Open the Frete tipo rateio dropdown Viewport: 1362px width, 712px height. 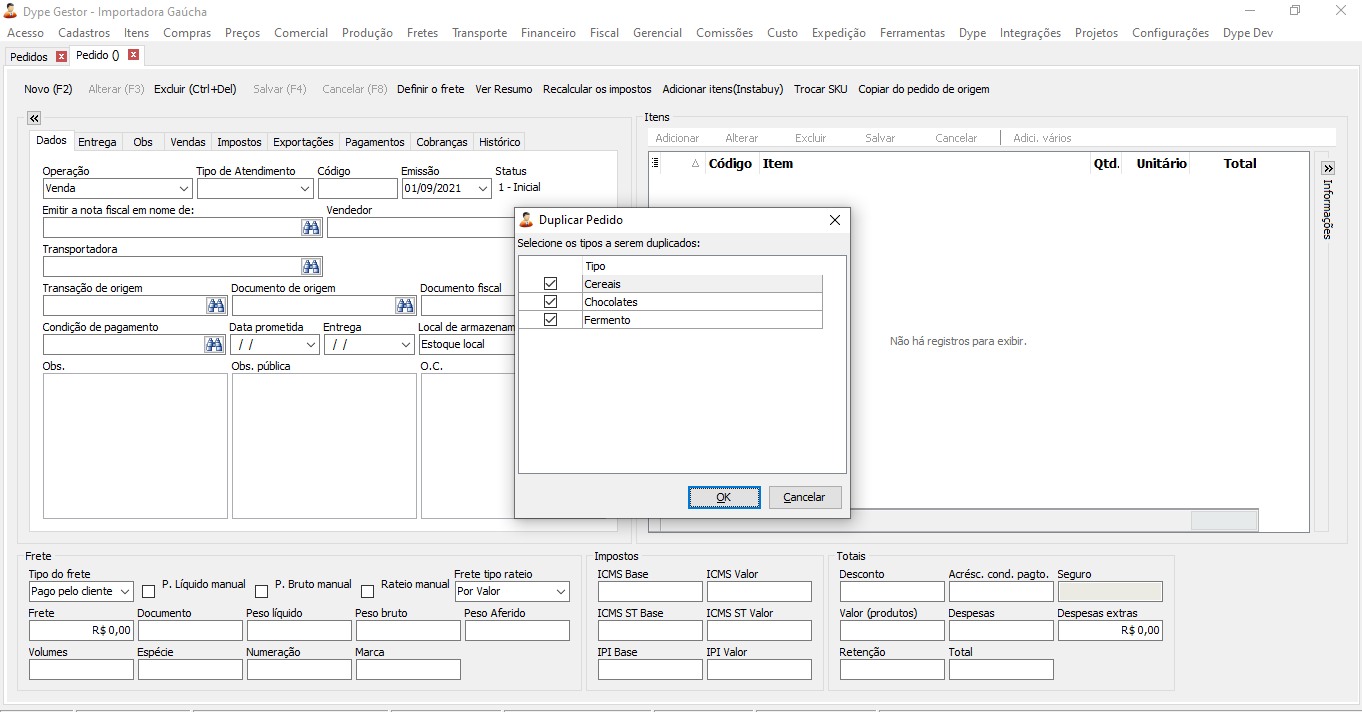[561, 592]
